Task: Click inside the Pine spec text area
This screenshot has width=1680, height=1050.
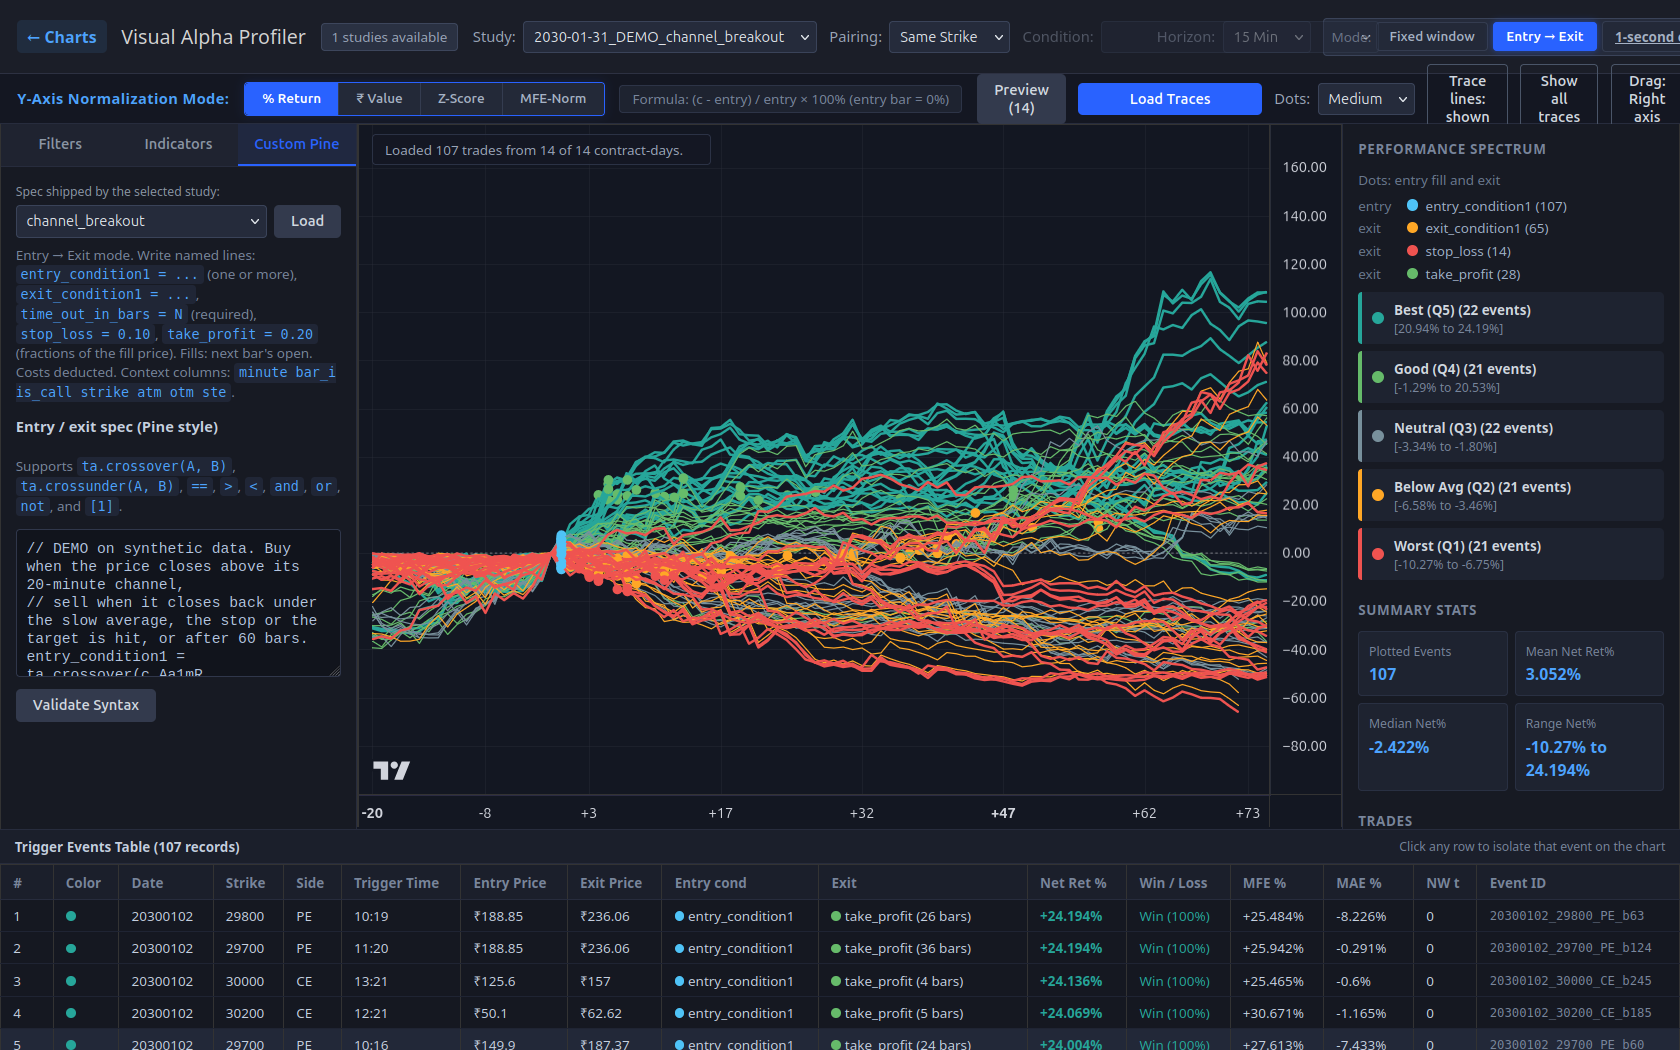Action: [x=178, y=603]
